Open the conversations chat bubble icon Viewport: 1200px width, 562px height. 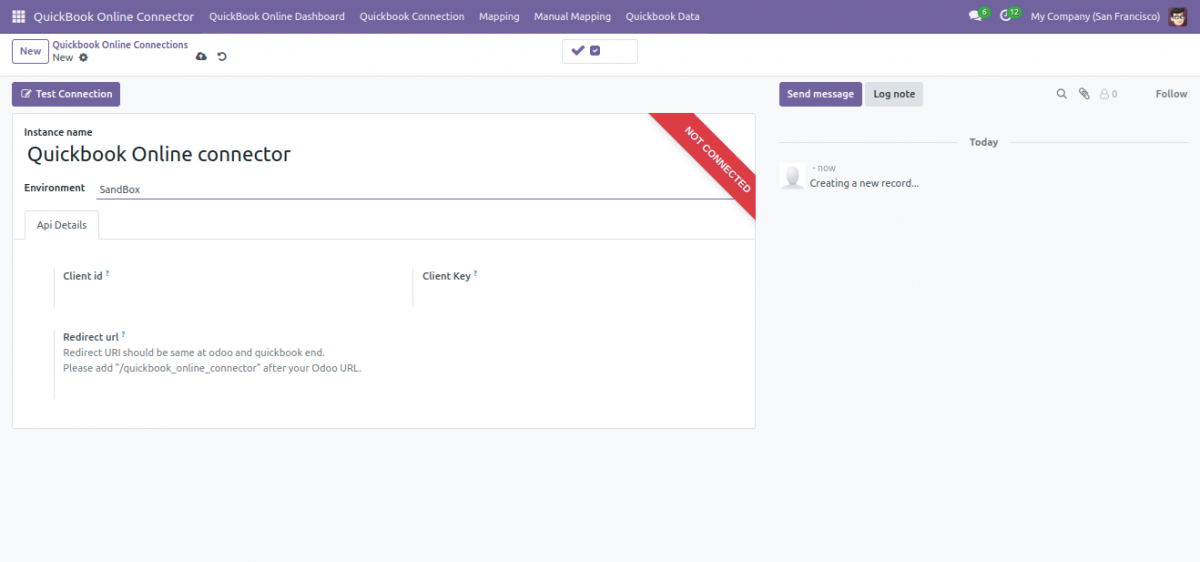[976, 16]
